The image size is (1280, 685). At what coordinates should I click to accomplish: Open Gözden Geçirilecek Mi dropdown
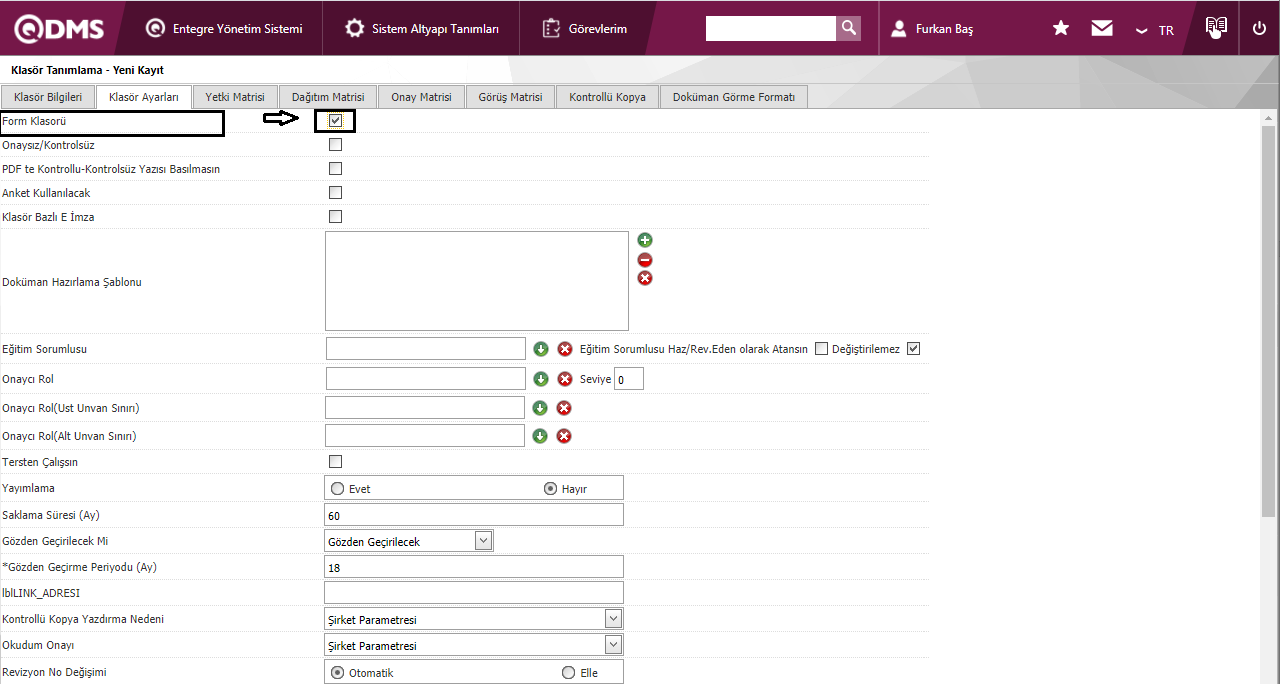pos(409,541)
